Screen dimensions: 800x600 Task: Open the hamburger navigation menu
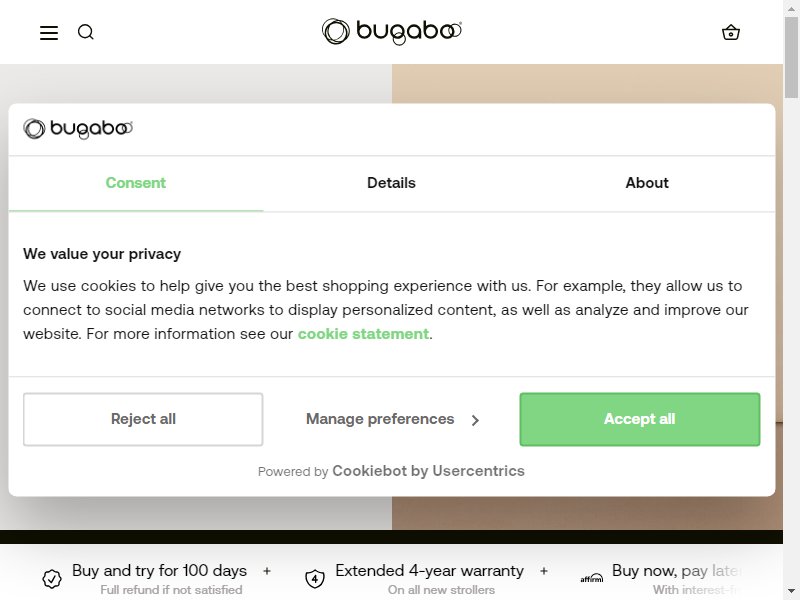(x=49, y=33)
